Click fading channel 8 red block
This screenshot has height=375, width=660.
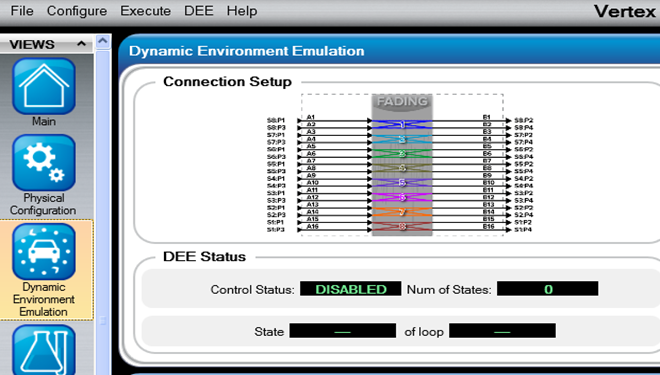(402, 226)
